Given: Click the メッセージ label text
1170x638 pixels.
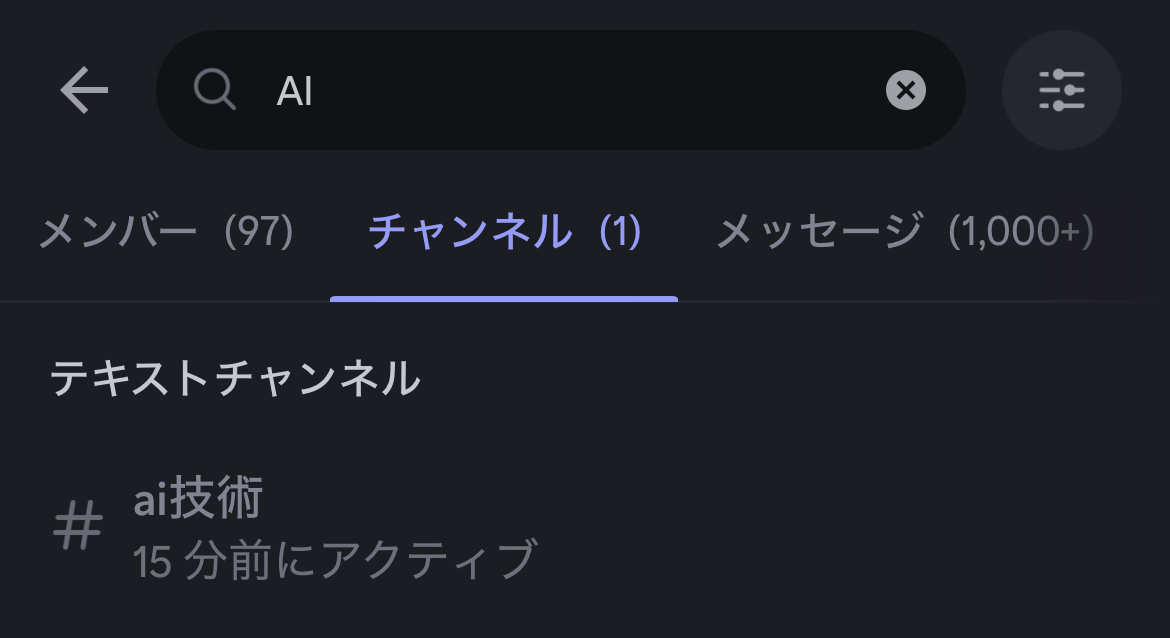Looking at the screenshot, I should click(x=819, y=233).
